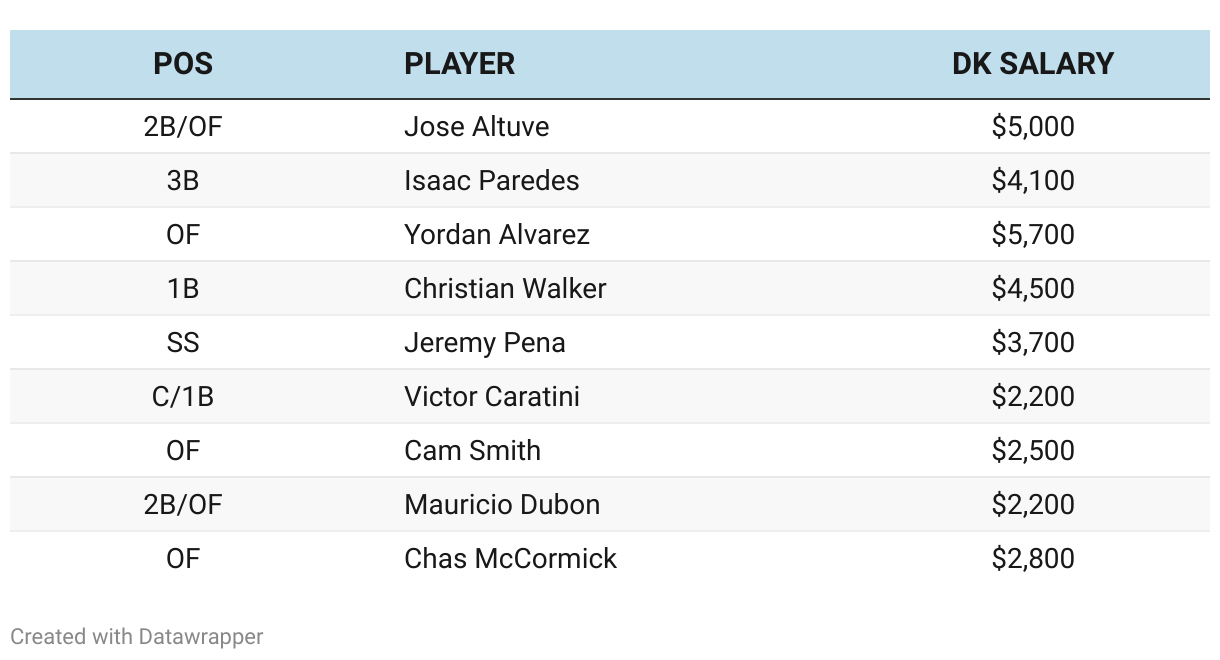The height and width of the screenshot is (660, 1220).
Task: Click Mauricio Dubon player name
Action: click(x=502, y=505)
